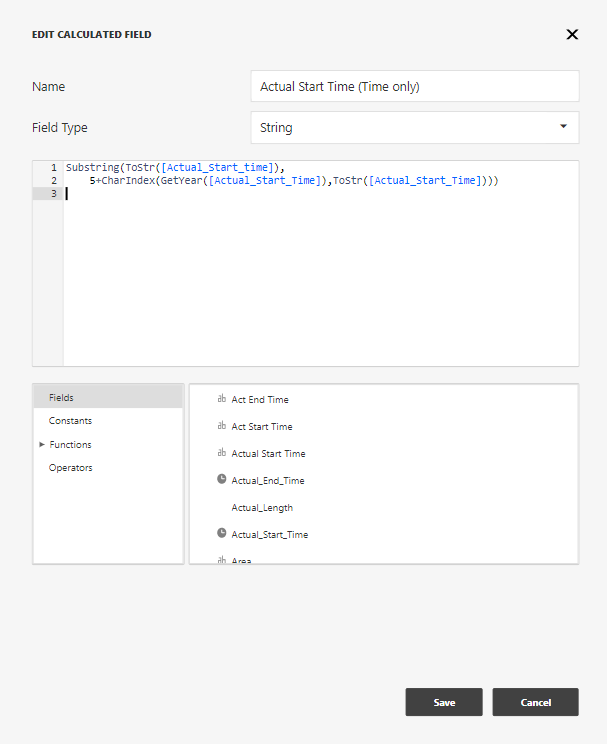
Task: Select the Actual Start Time string field
Action: click(268, 454)
